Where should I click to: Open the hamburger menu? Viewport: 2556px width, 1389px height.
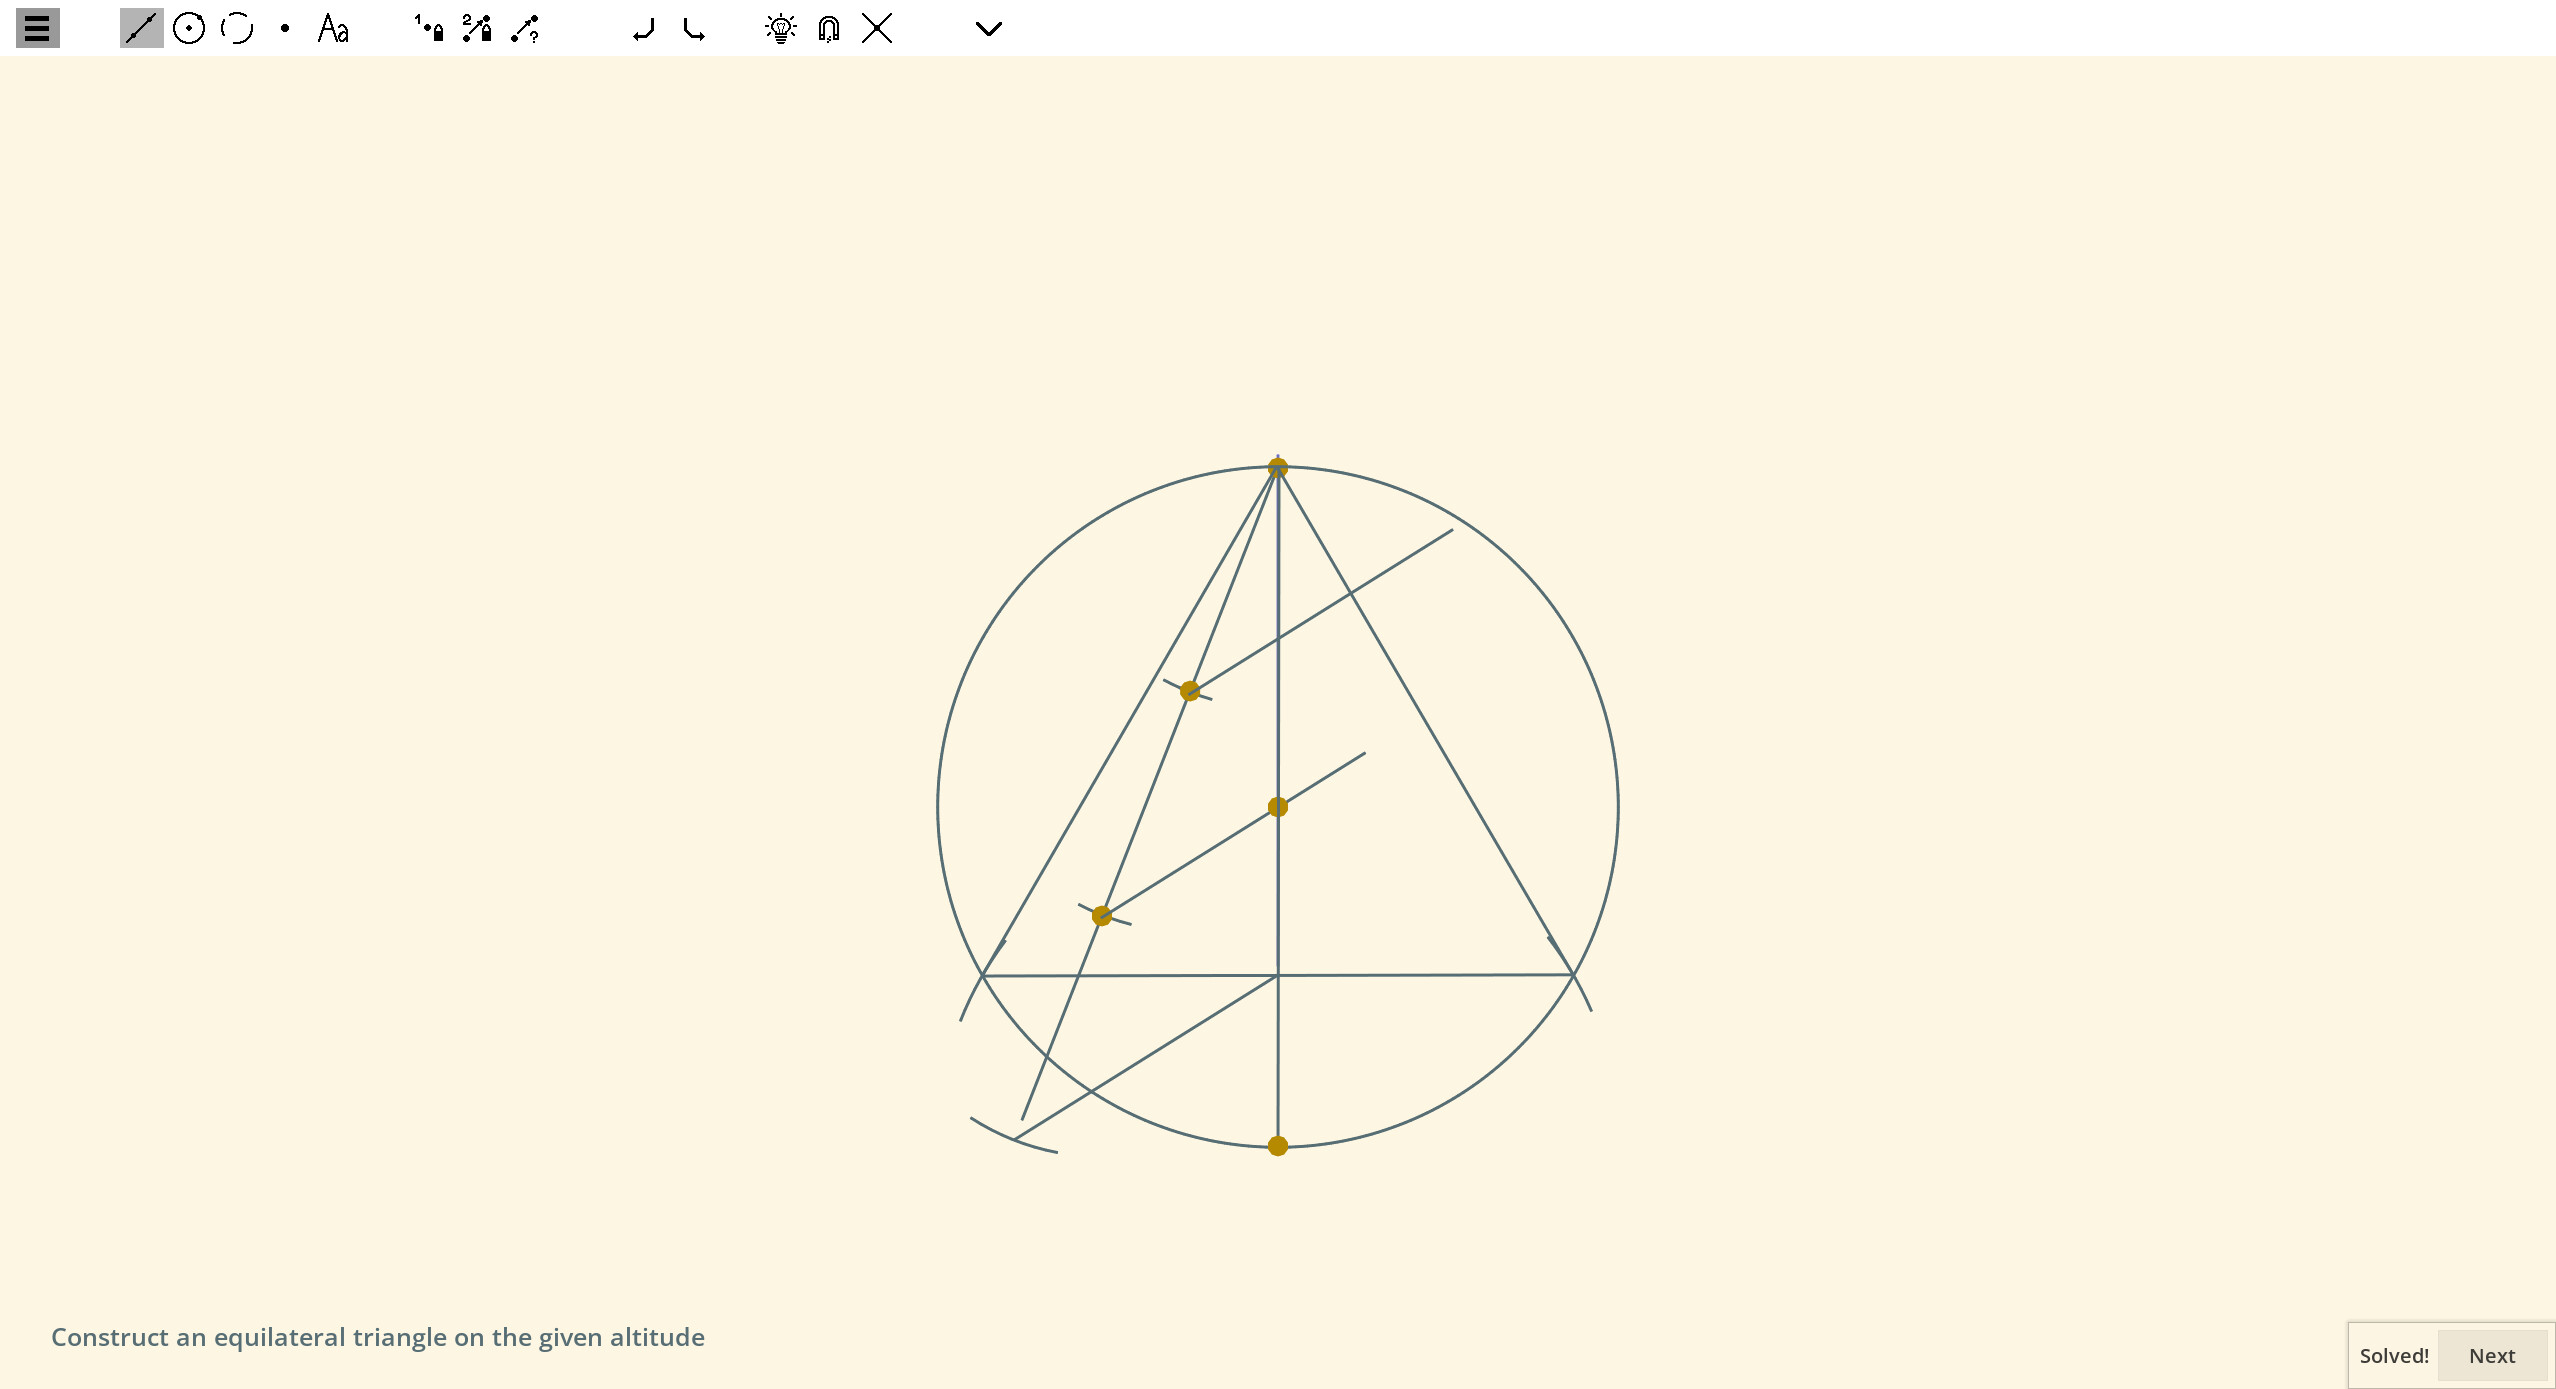point(37,28)
